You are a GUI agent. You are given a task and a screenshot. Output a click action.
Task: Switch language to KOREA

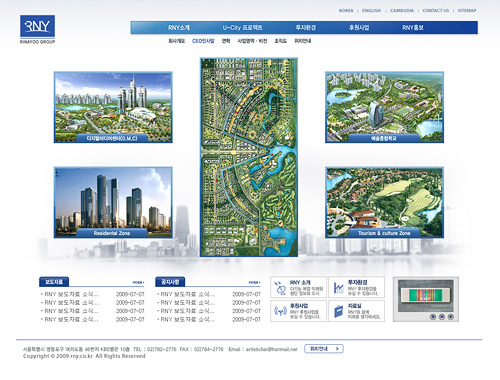point(346,11)
